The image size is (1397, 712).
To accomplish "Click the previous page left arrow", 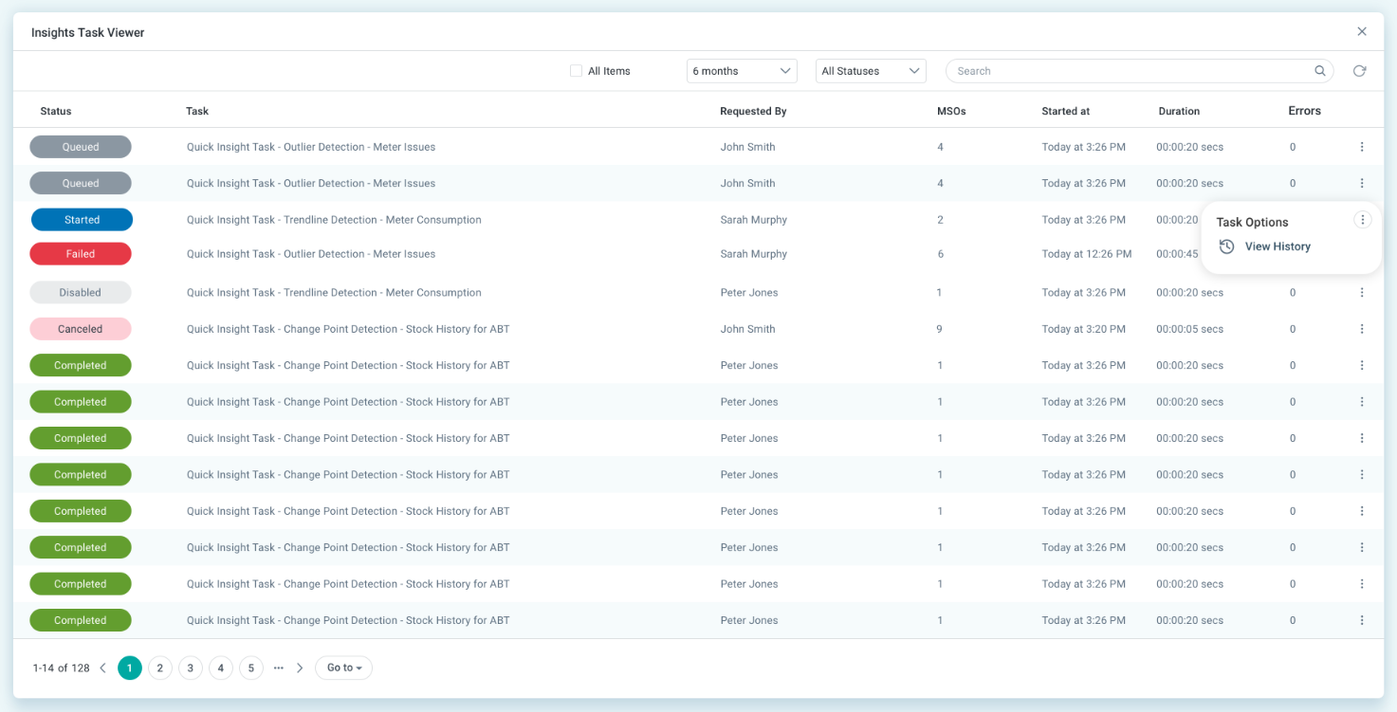I will (103, 668).
